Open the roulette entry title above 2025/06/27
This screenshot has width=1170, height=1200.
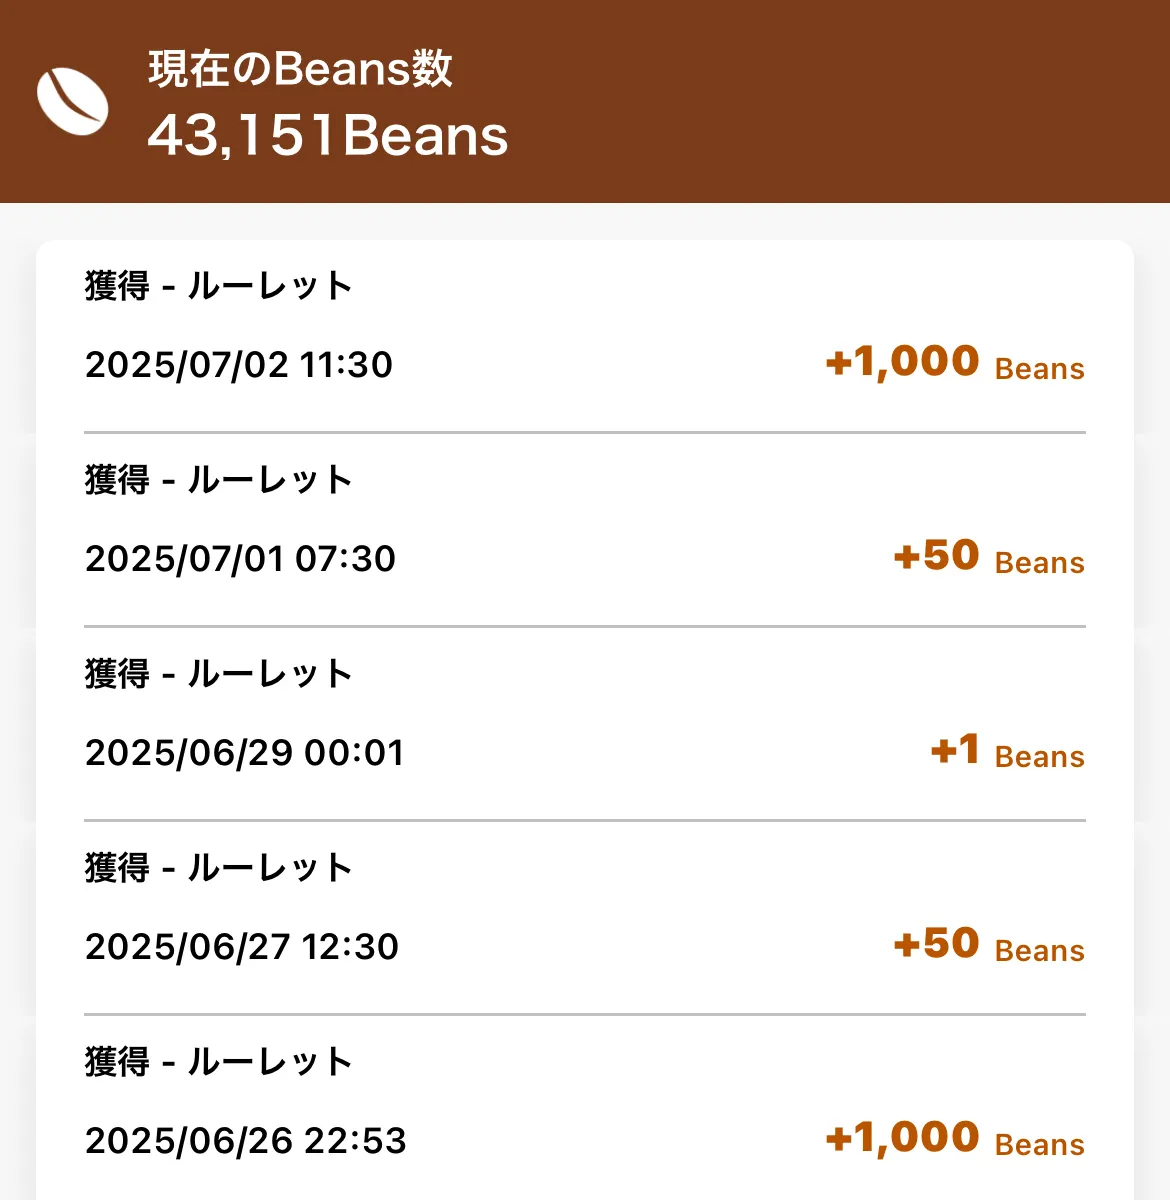point(219,868)
